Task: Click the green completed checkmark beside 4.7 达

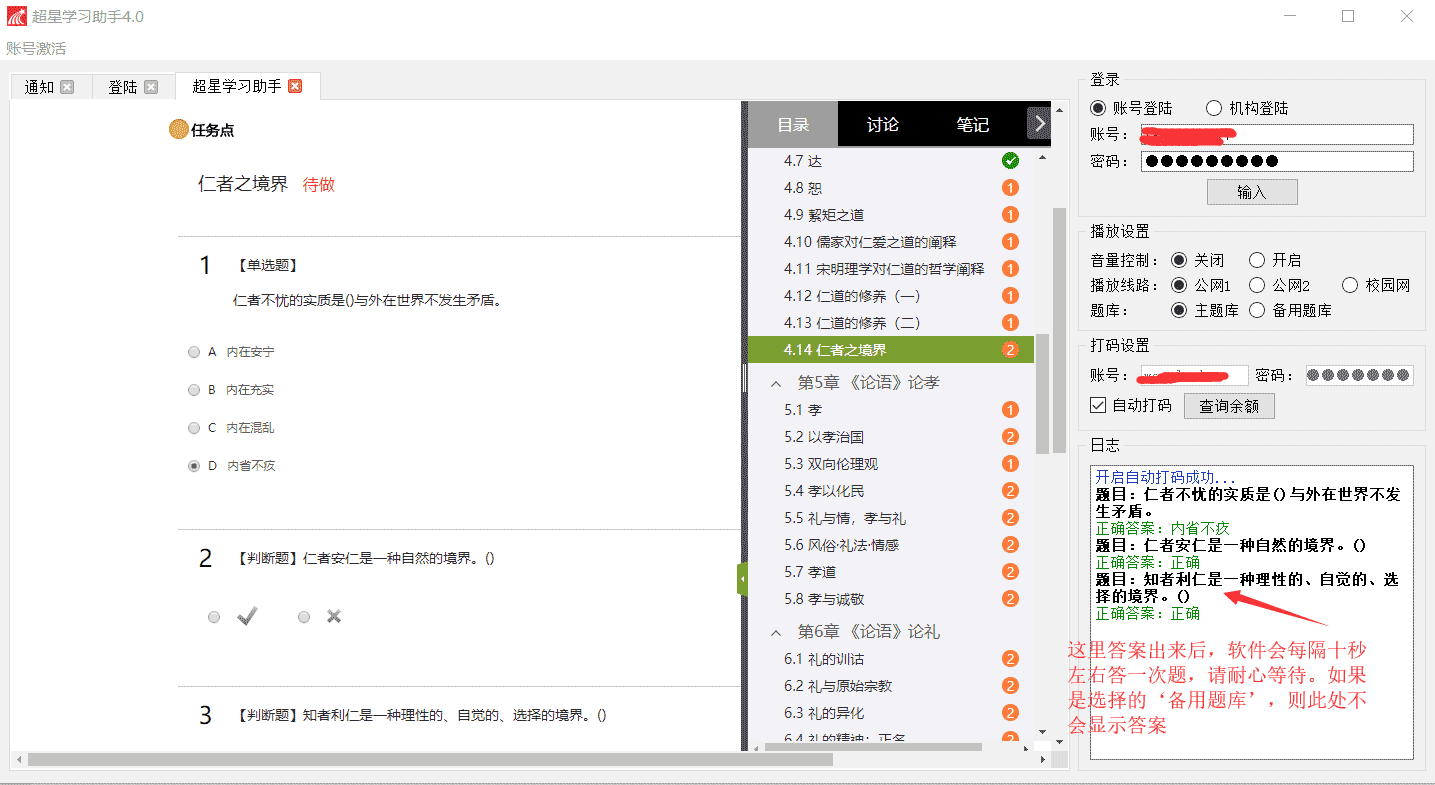Action: click(x=1010, y=161)
